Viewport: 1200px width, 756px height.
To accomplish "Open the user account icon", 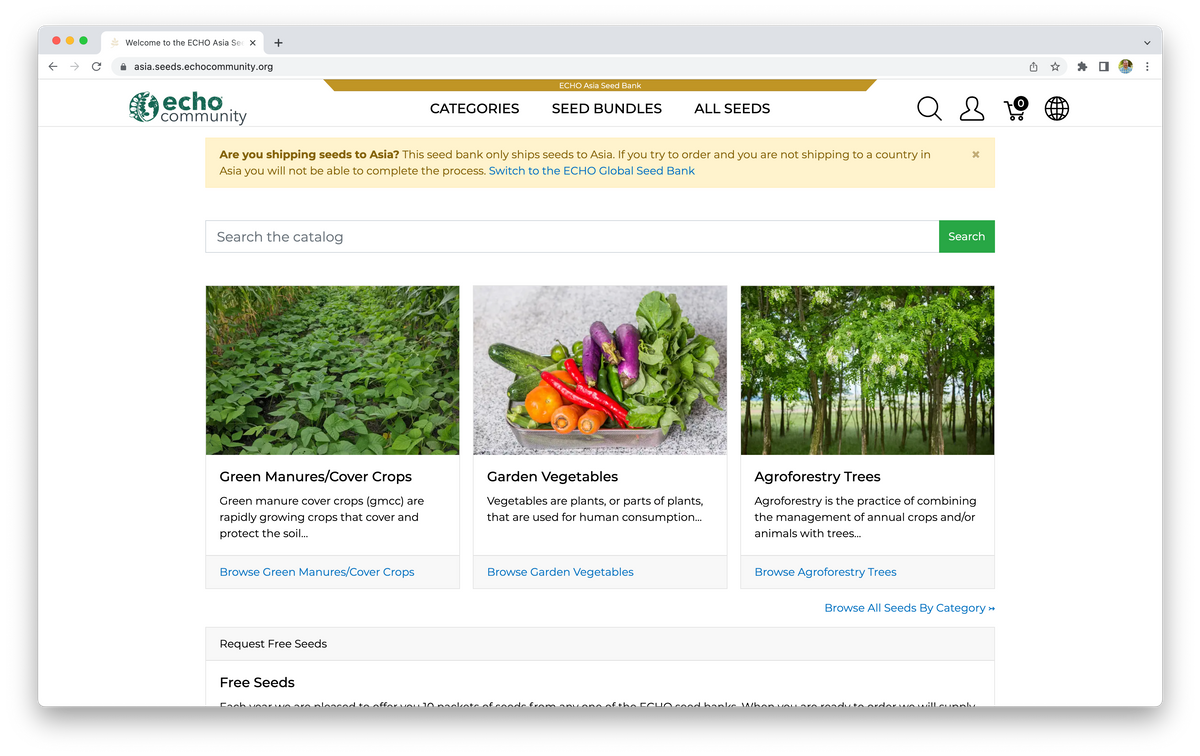I will [972, 109].
